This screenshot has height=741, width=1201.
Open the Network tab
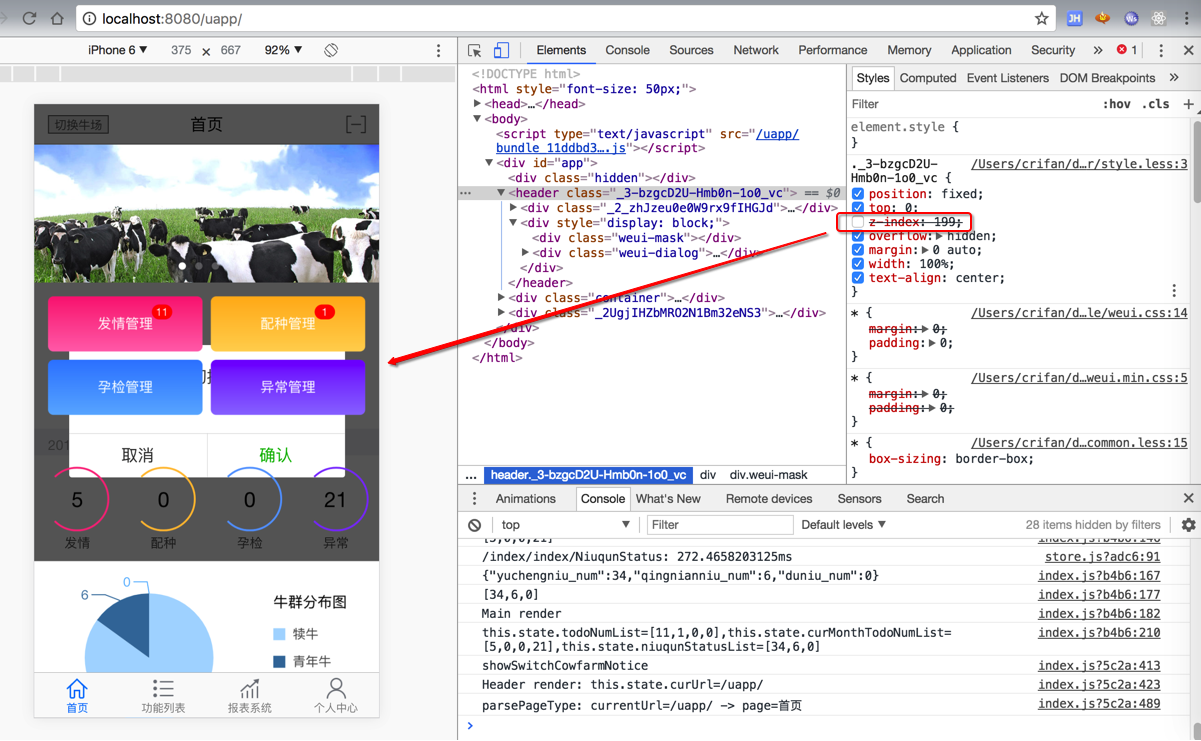click(x=756, y=50)
